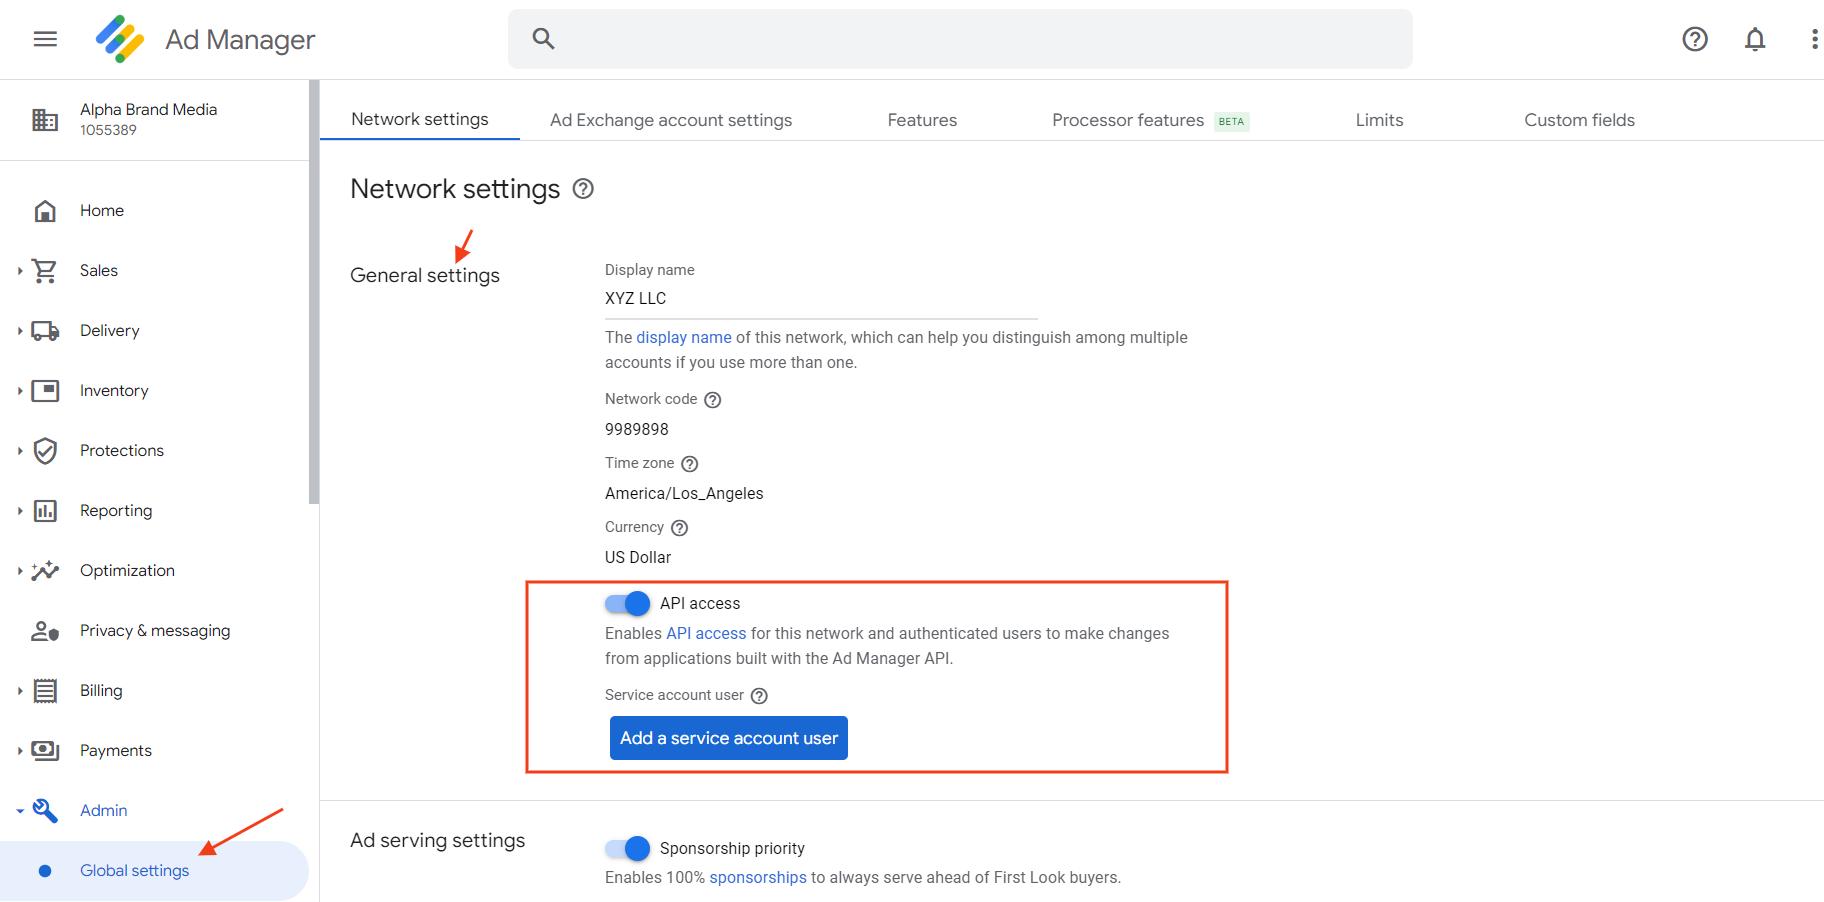This screenshot has height=902, width=1824.
Task: Click the Billing sidebar label
Action: 101,691
